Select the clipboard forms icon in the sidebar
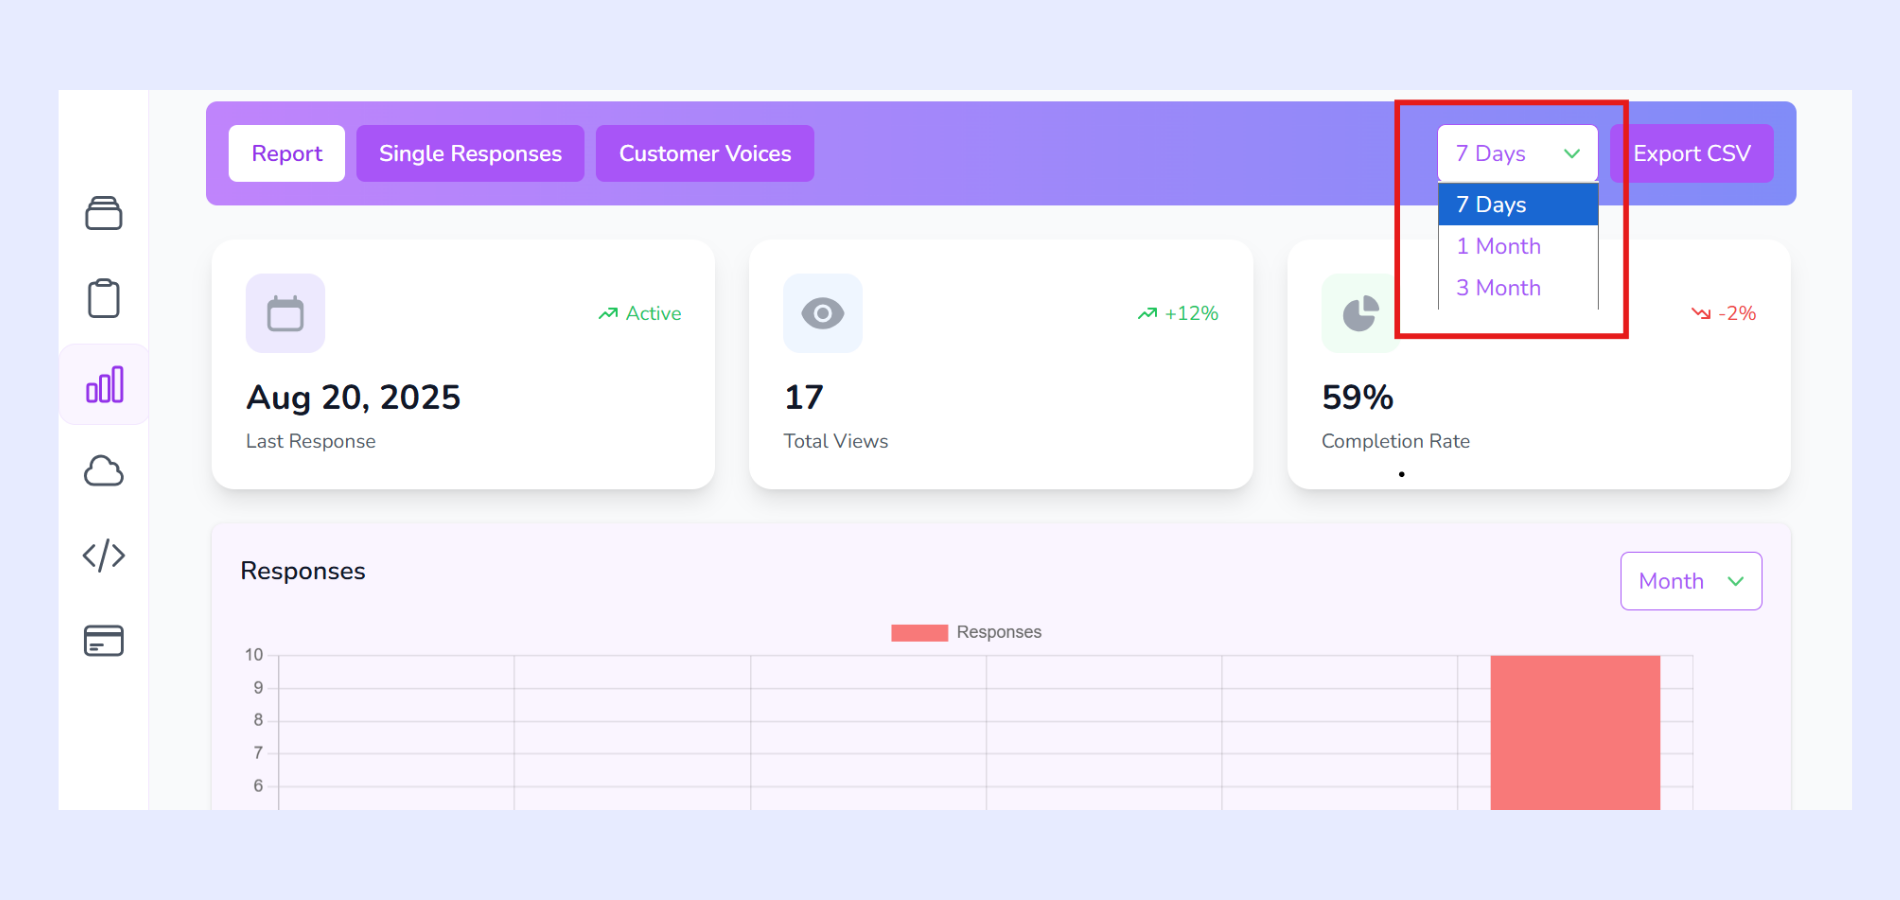This screenshot has height=900, width=1900. tap(104, 297)
